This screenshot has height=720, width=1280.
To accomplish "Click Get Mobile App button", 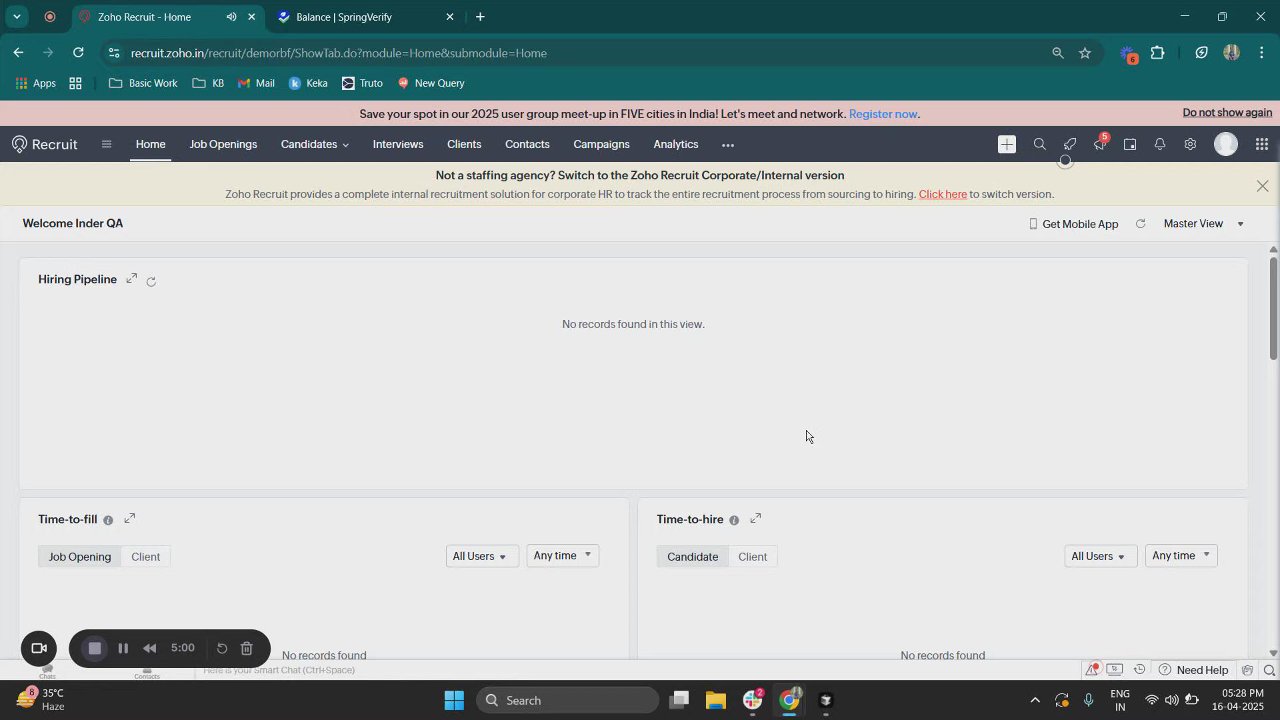I will tap(1074, 224).
